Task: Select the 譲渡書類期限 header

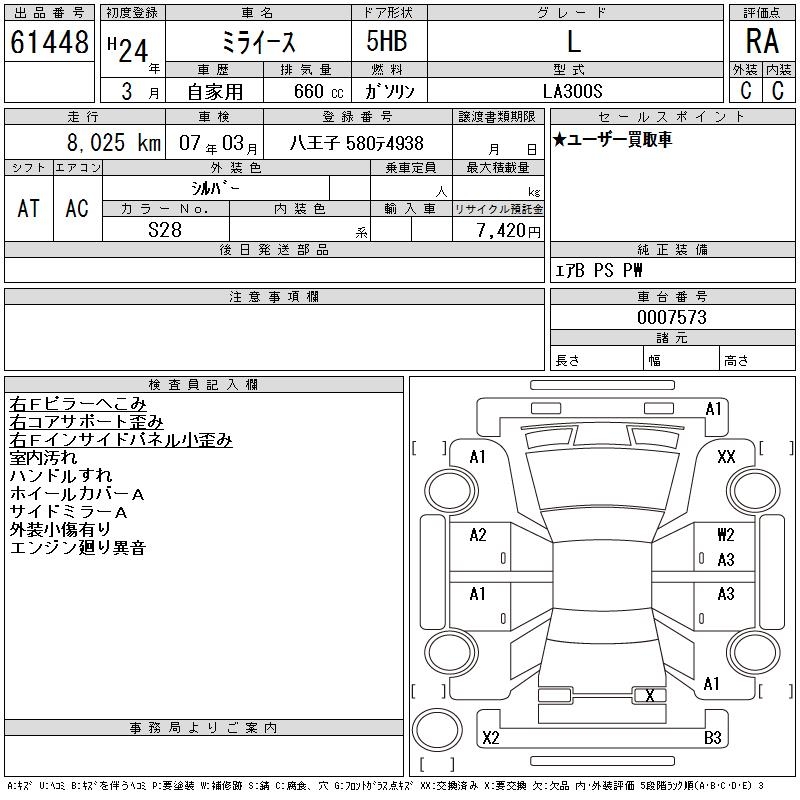Action: pos(497,117)
